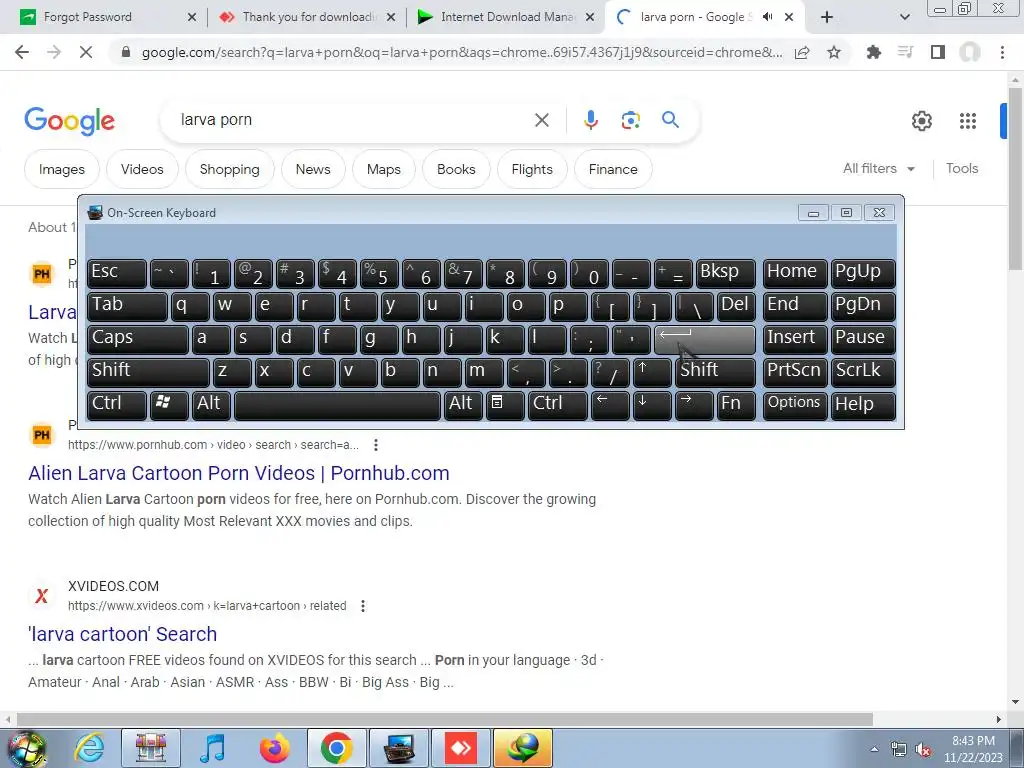Select the Books filter chip

(x=456, y=169)
